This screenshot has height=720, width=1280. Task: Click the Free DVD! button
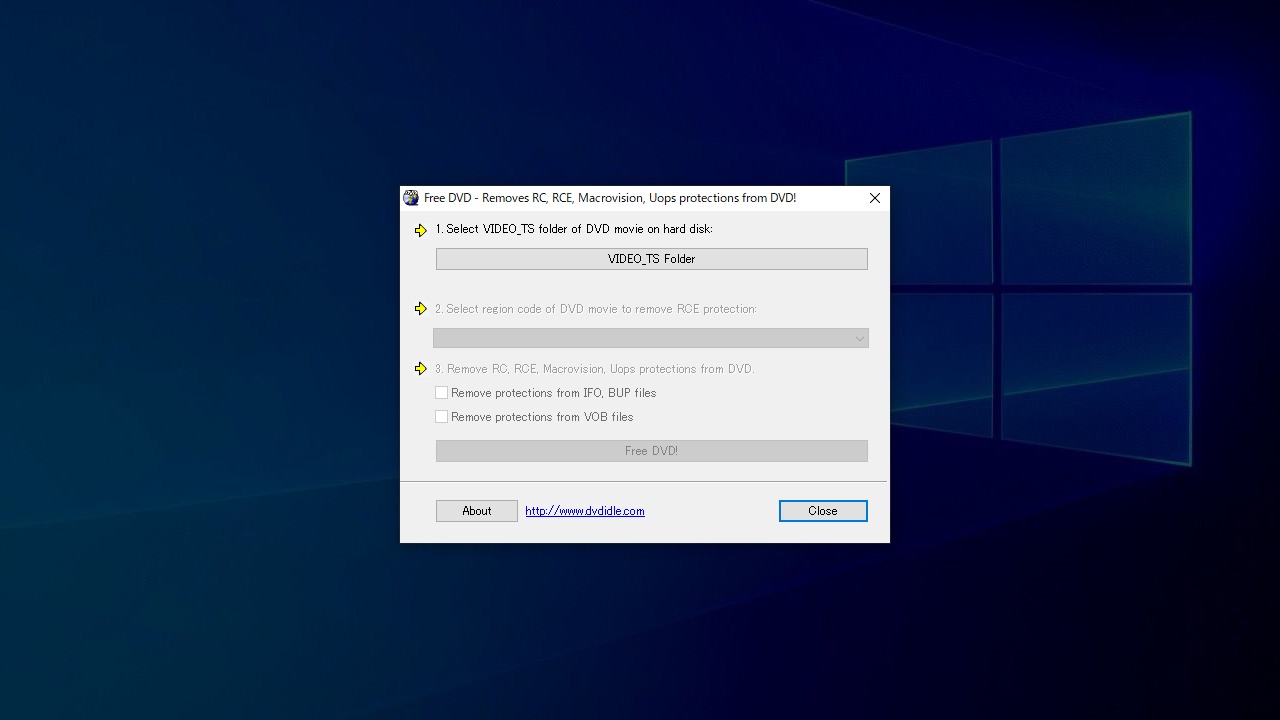651,451
